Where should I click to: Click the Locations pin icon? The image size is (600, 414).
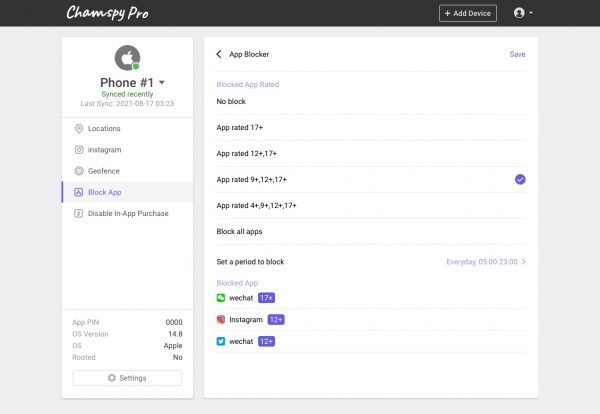(79, 129)
